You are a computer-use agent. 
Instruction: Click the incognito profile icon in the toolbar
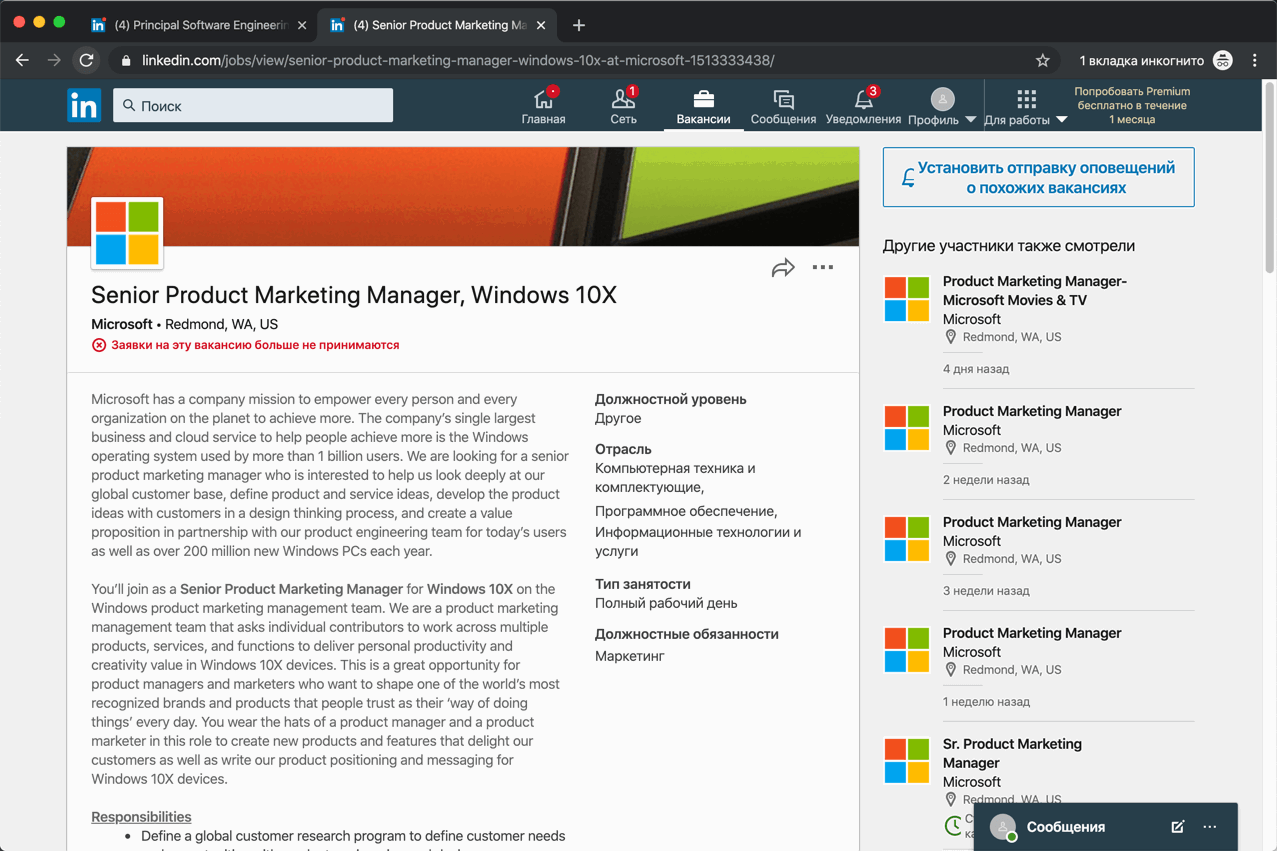(1222, 60)
